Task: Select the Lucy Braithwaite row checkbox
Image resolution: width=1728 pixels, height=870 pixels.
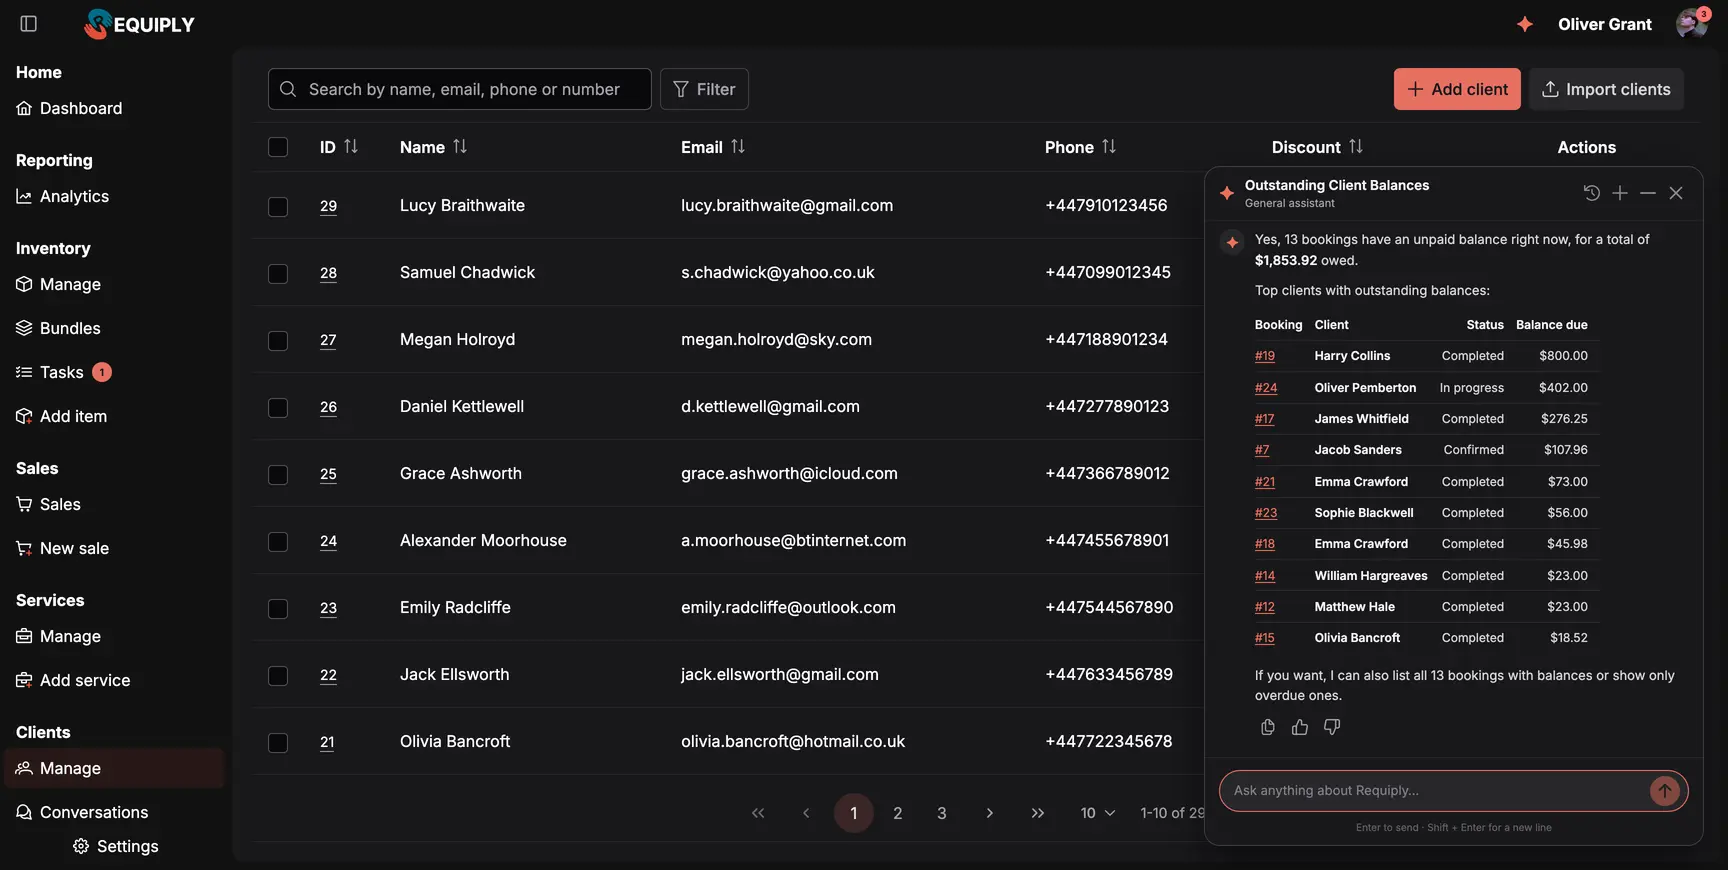Action: tap(278, 207)
